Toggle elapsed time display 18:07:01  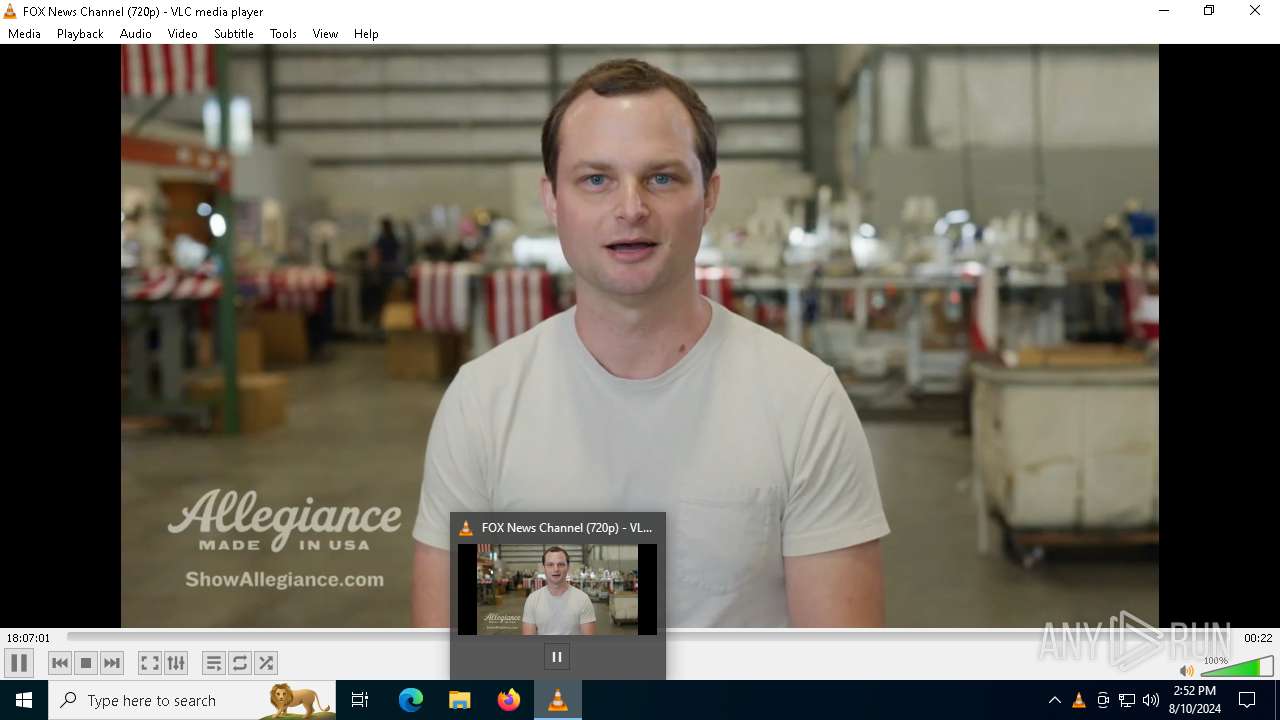click(x=28, y=638)
